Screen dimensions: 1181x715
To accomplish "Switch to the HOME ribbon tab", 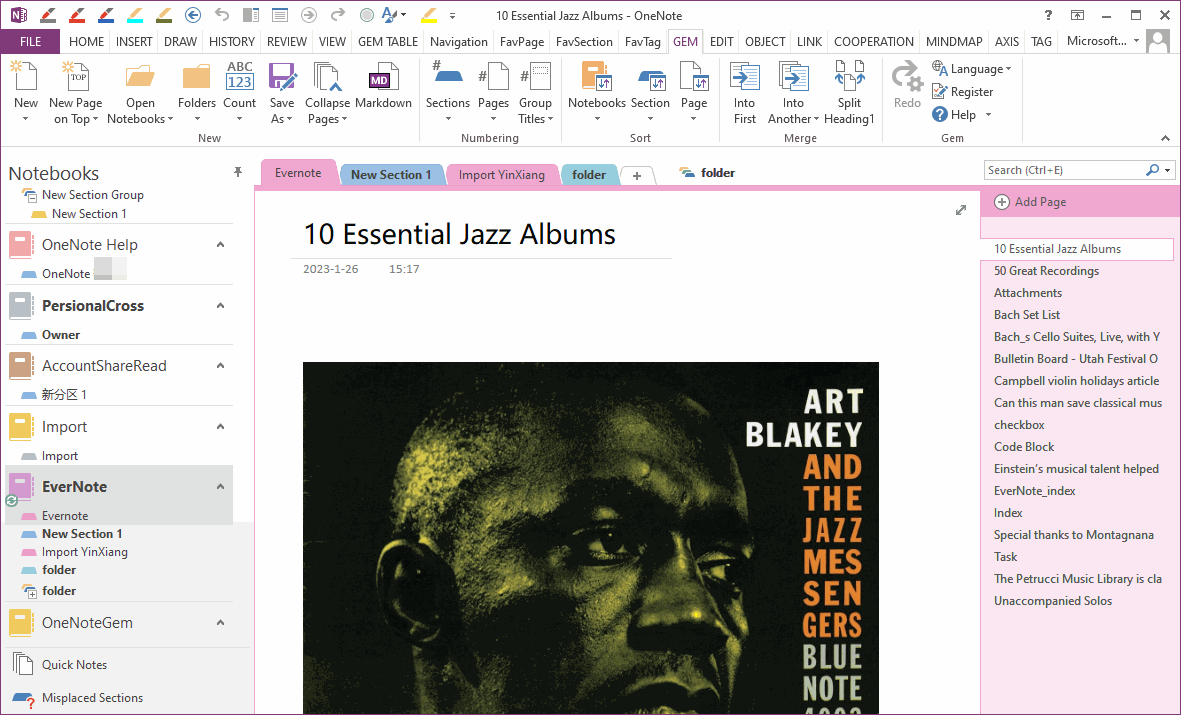I will 87,41.
